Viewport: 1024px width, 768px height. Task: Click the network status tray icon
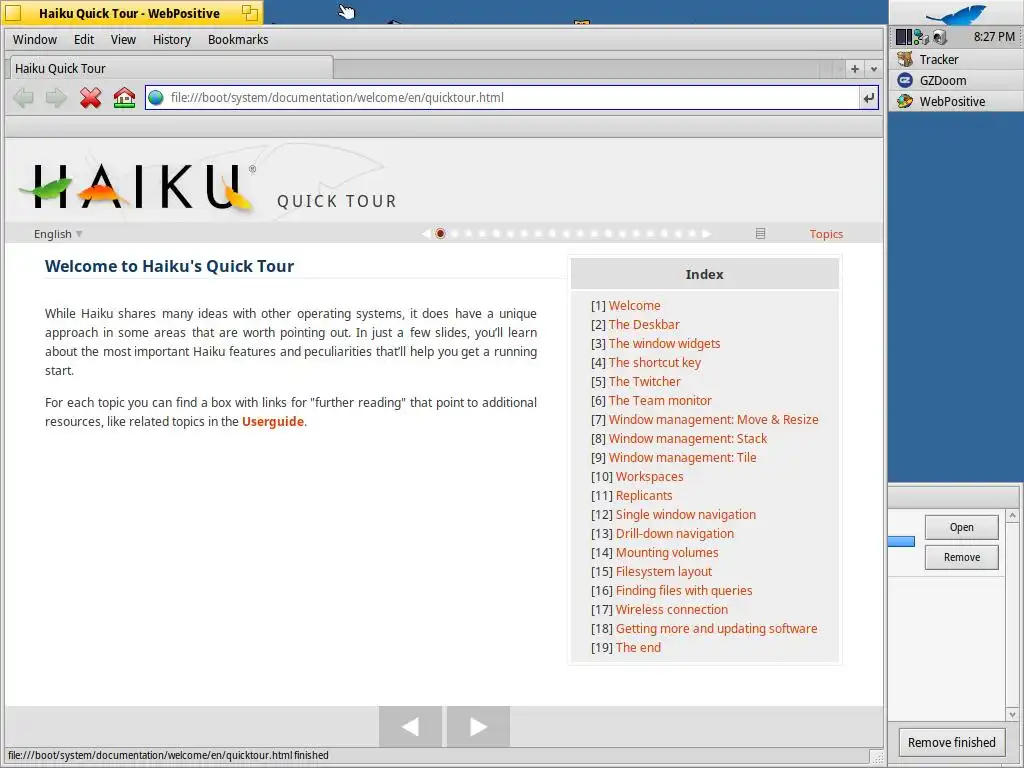(921, 37)
